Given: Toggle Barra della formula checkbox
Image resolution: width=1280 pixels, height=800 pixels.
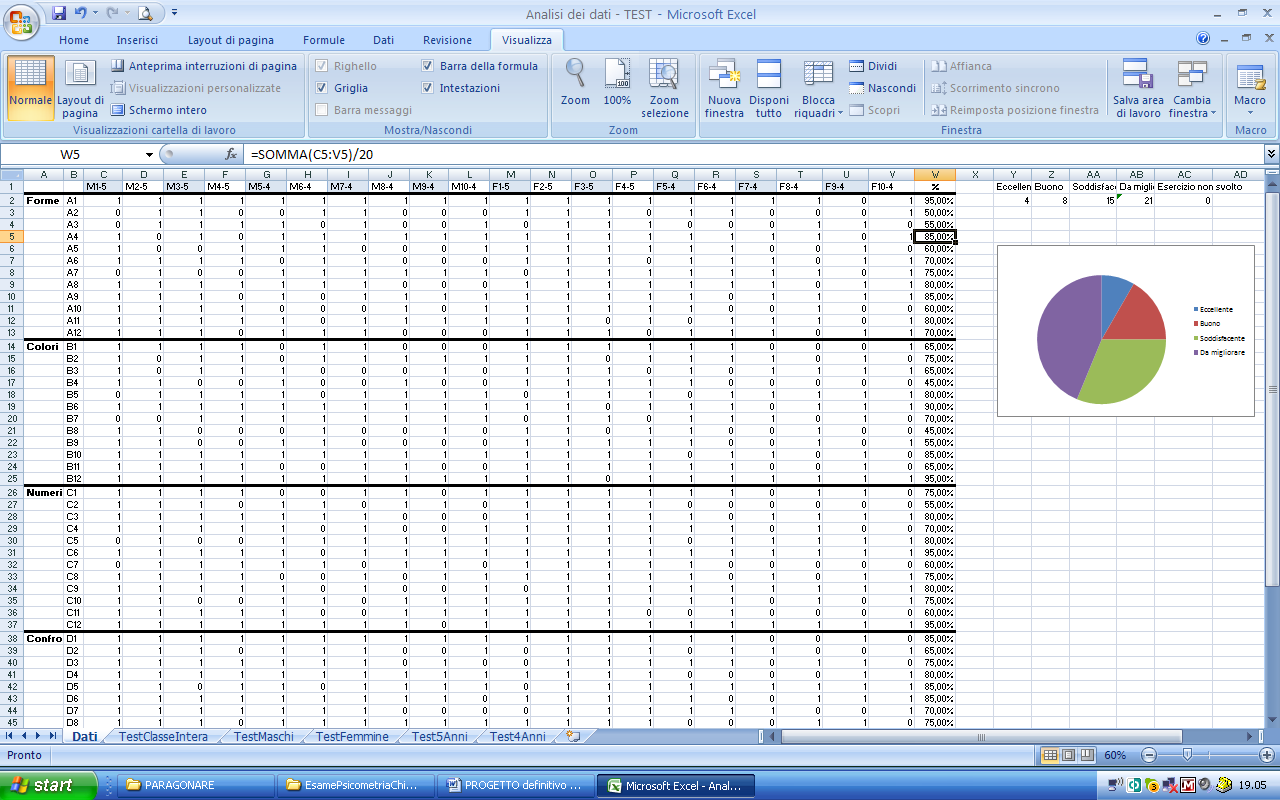Looking at the screenshot, I should click(428, 66).
